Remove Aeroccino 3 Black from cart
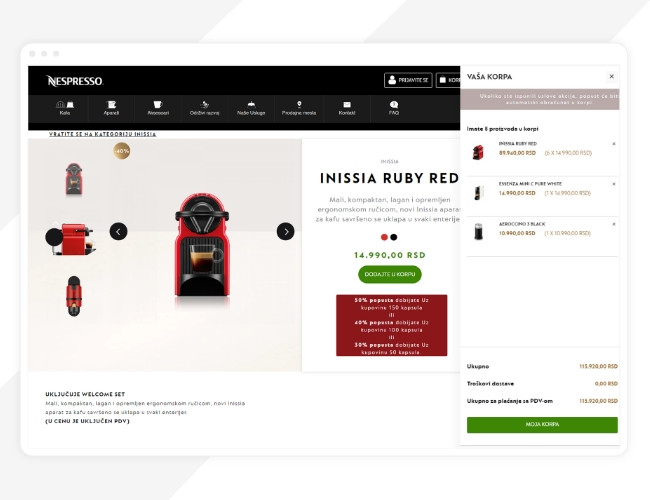 coord(614,224)
